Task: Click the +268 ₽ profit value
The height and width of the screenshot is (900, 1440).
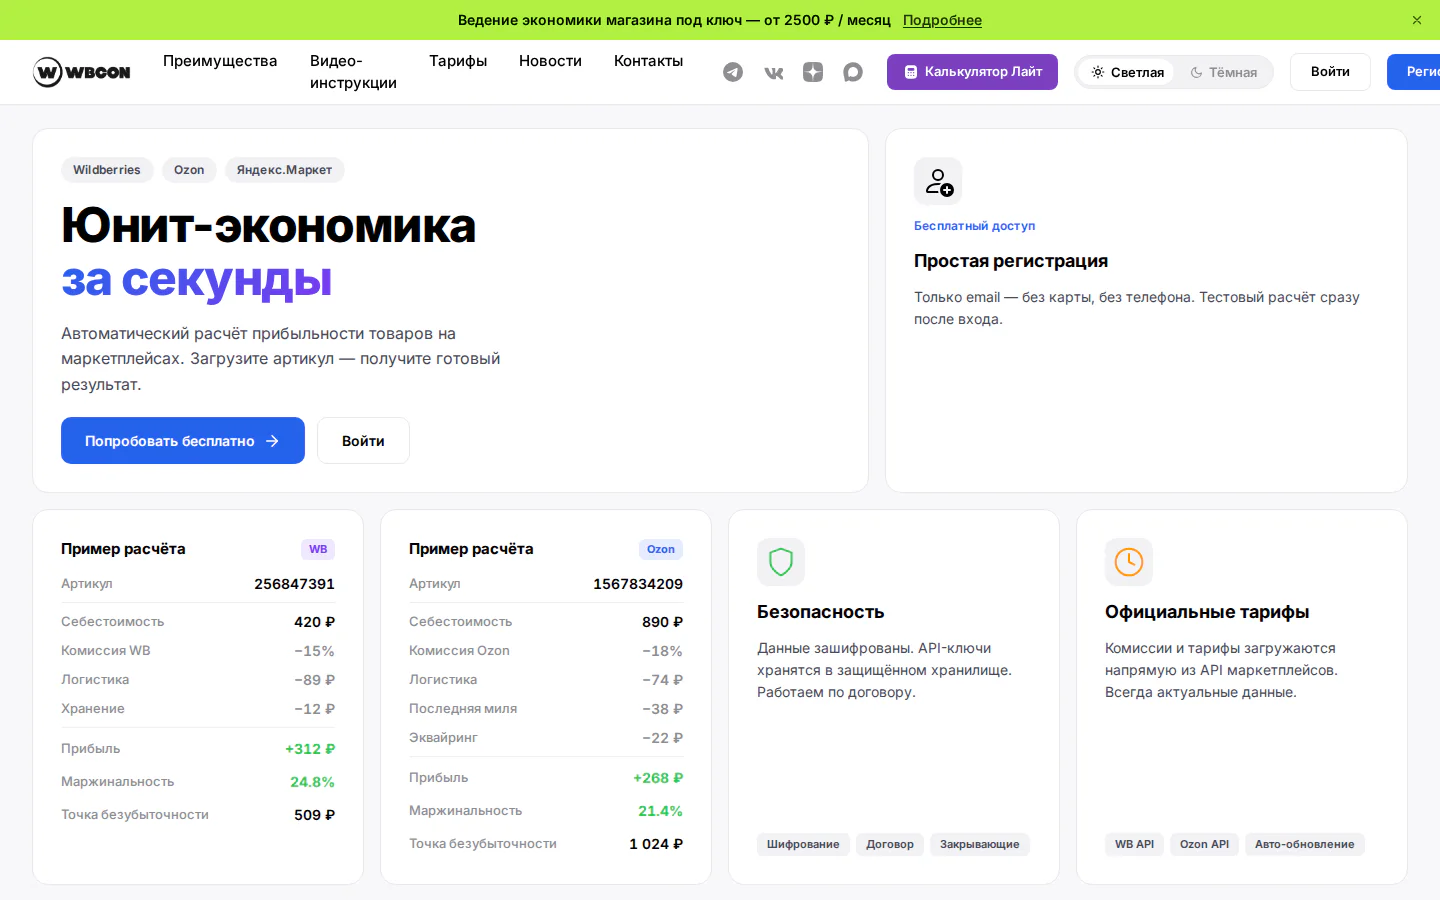Action: click(x=658, y=778)
